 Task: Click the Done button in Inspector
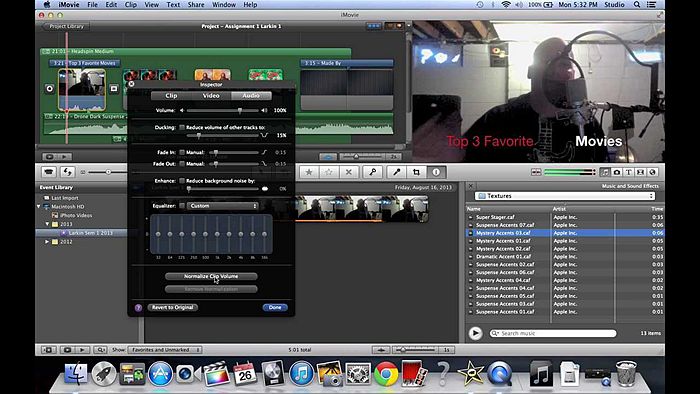(x=275, y=307)
